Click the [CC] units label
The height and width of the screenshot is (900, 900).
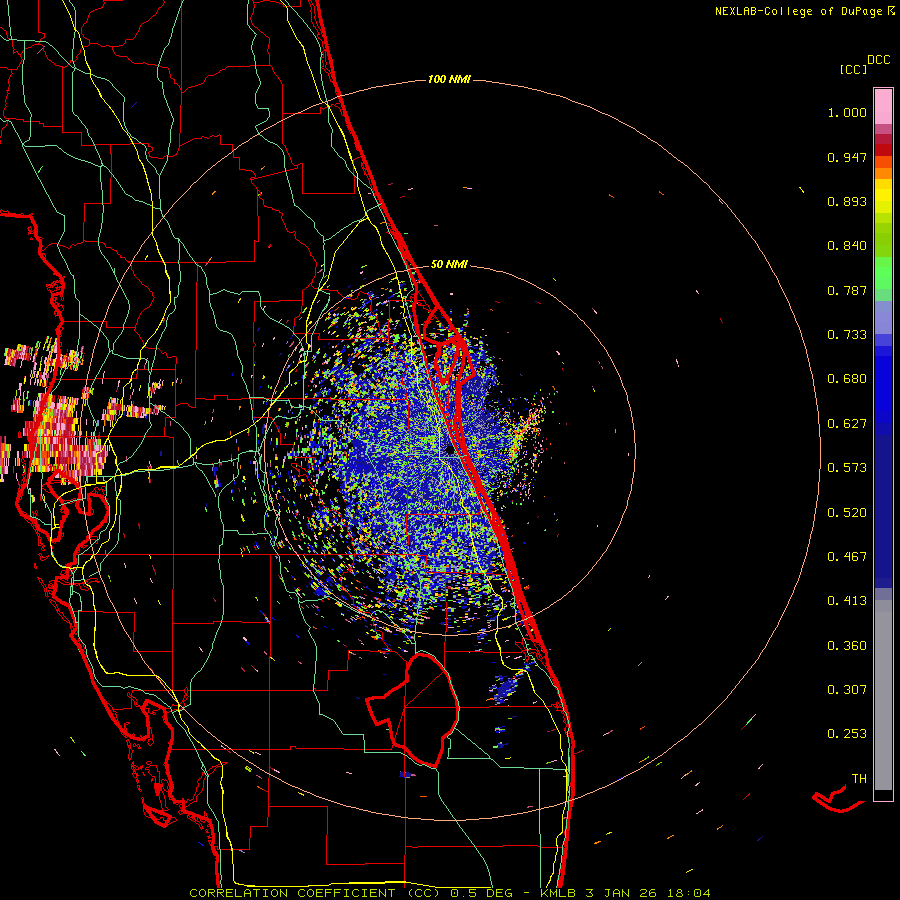click(x=853, y=69)
